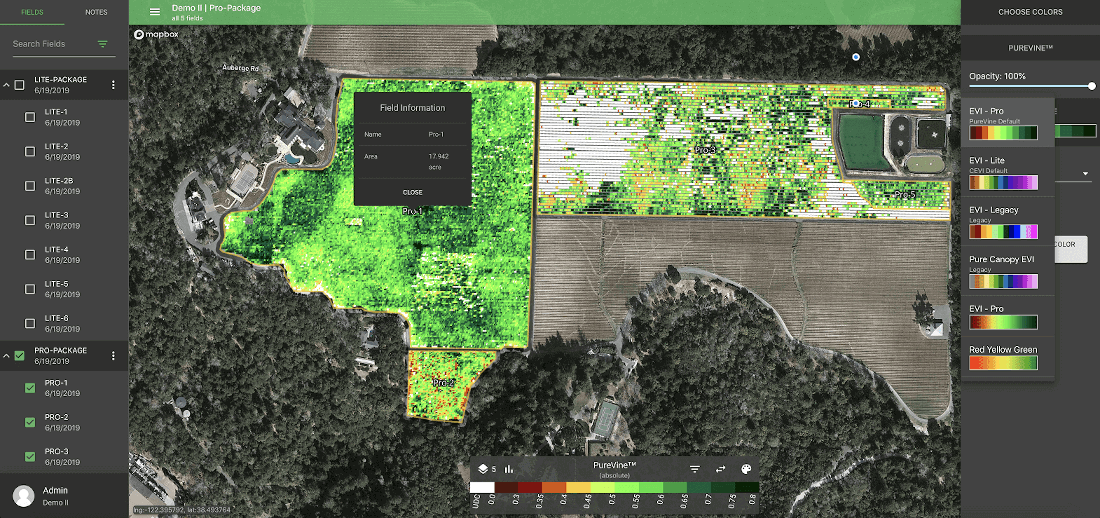Check the LITE-1 field checkbox

[29, 117]
